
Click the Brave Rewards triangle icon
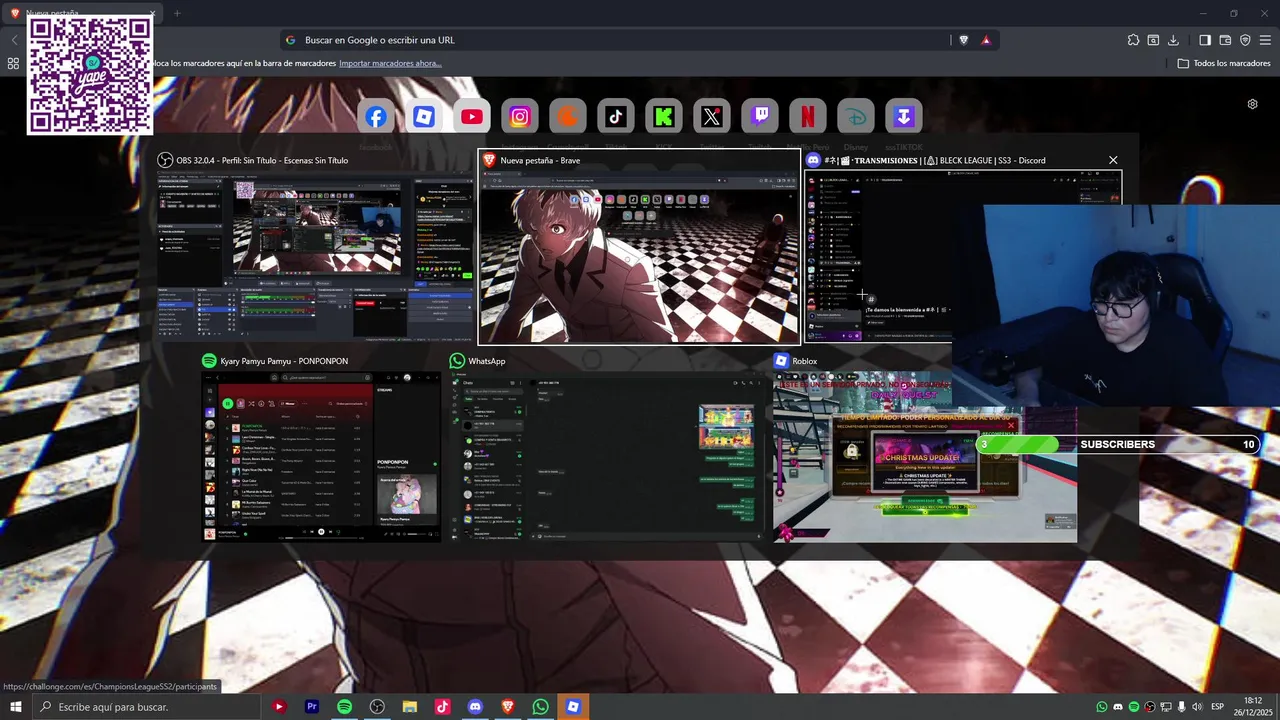click(x=986, y=40)
